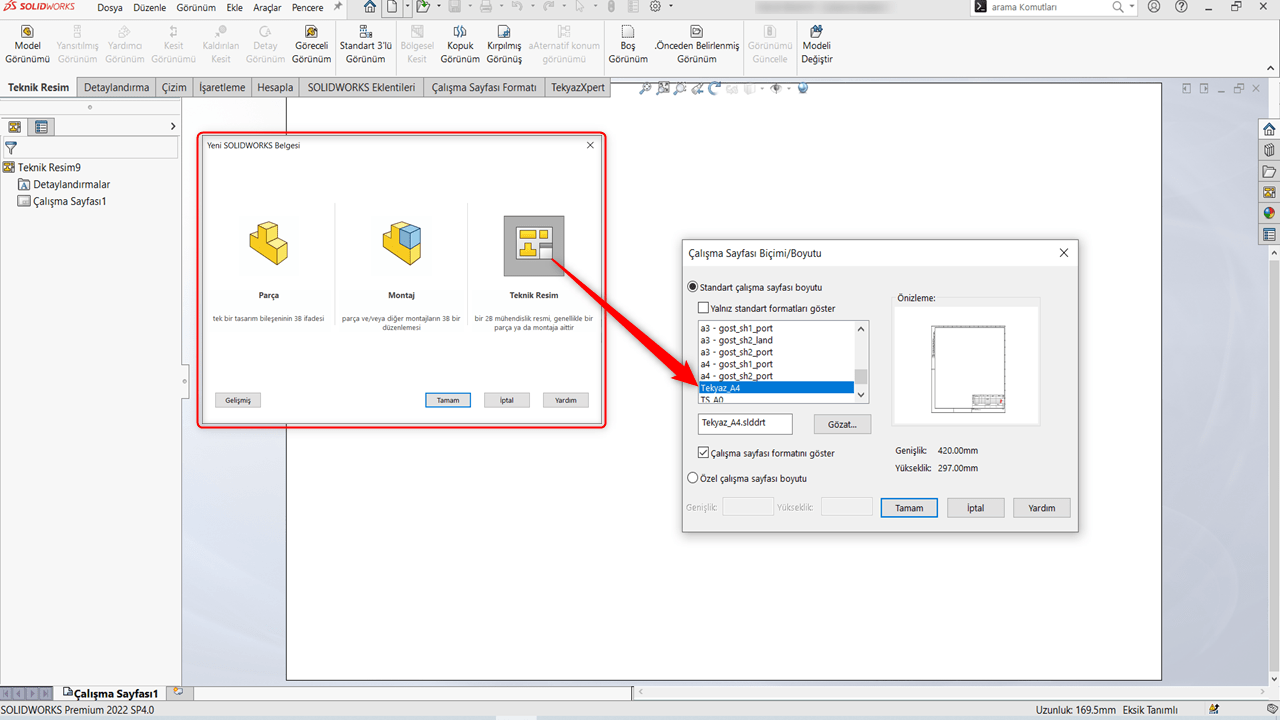This screenshot has width=1280, height=720.
Task: Open the help question mark icon
Action: coord(1179,7)
